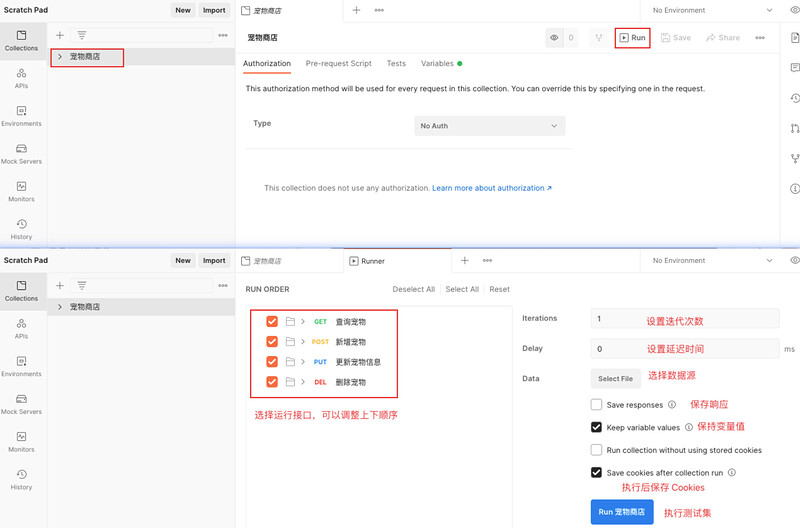800x528 pixels.
Task: Uncheck the 查询宠物 GET request checkbox
Action: point(272,322)
